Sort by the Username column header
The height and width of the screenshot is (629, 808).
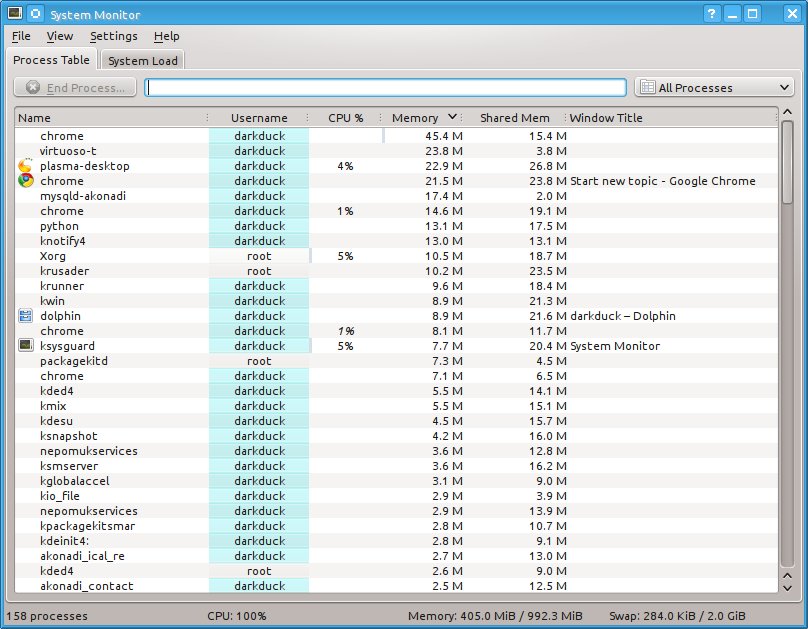point(258,118)
